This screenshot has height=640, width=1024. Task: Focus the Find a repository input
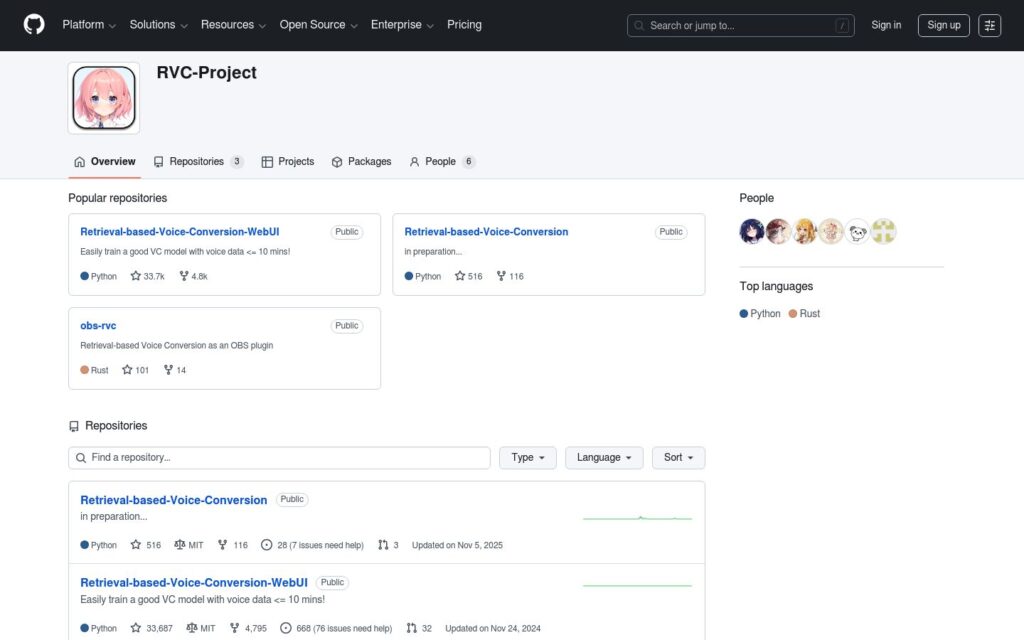(280, 458)
